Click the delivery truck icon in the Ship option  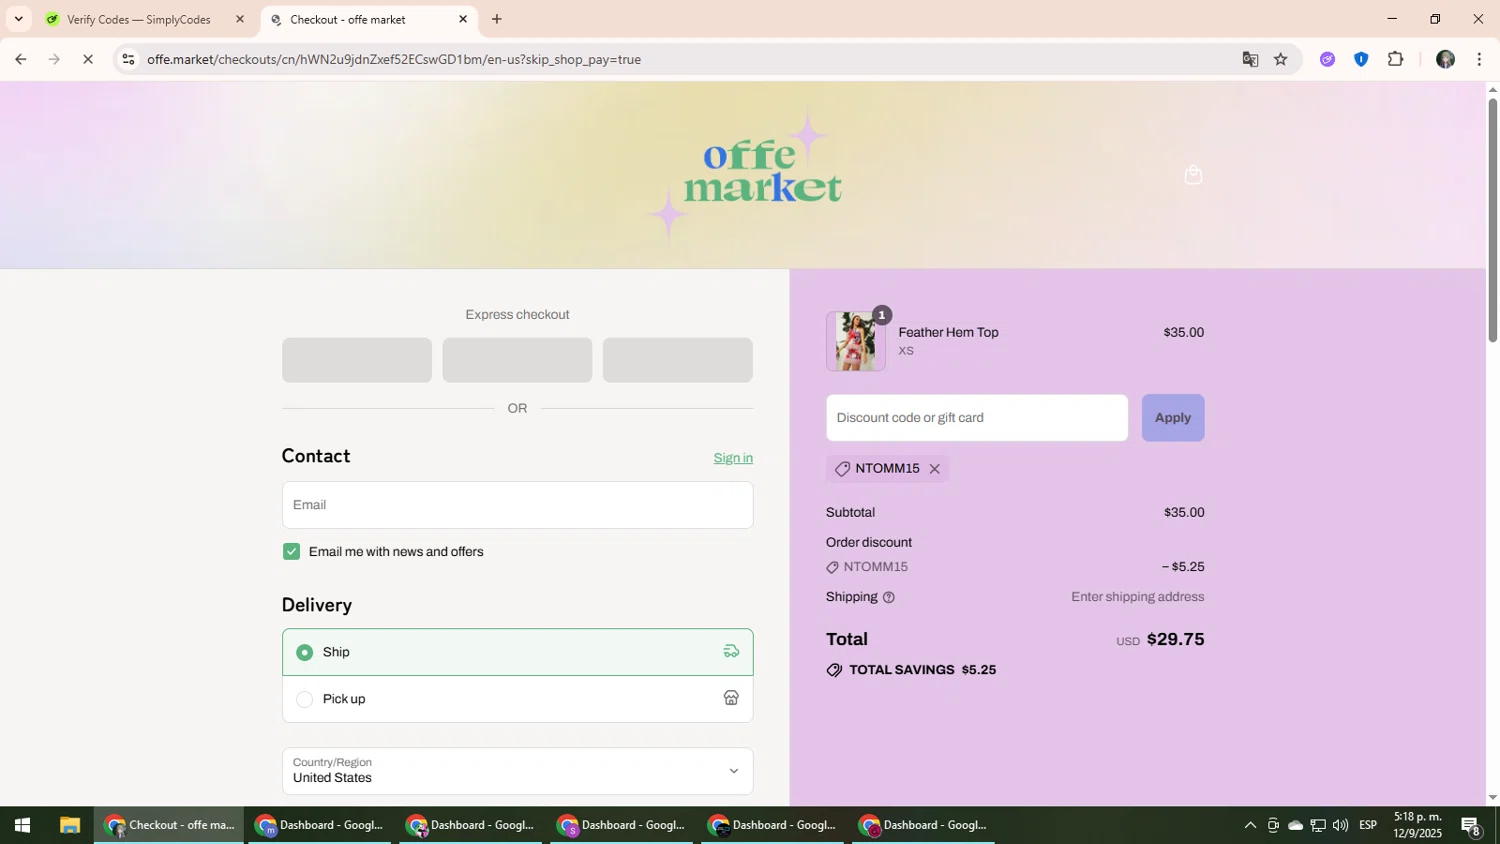(x=731, y=652)
